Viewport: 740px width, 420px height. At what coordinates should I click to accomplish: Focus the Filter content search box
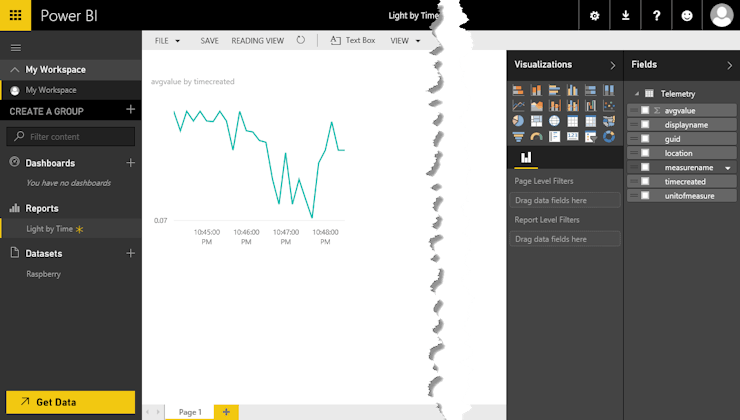coord(71,136)
